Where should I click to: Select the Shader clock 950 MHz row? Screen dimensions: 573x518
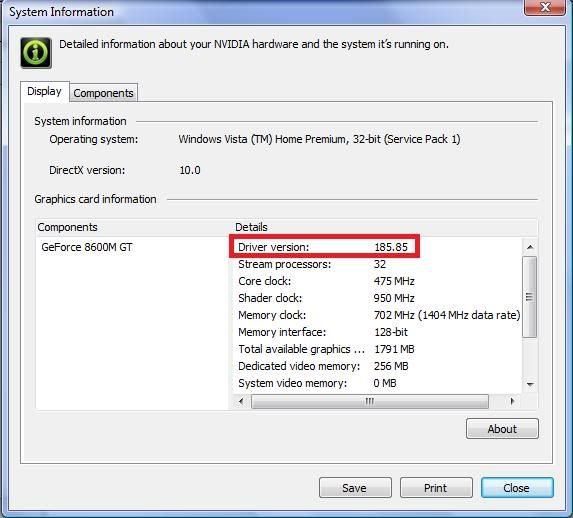377,298
